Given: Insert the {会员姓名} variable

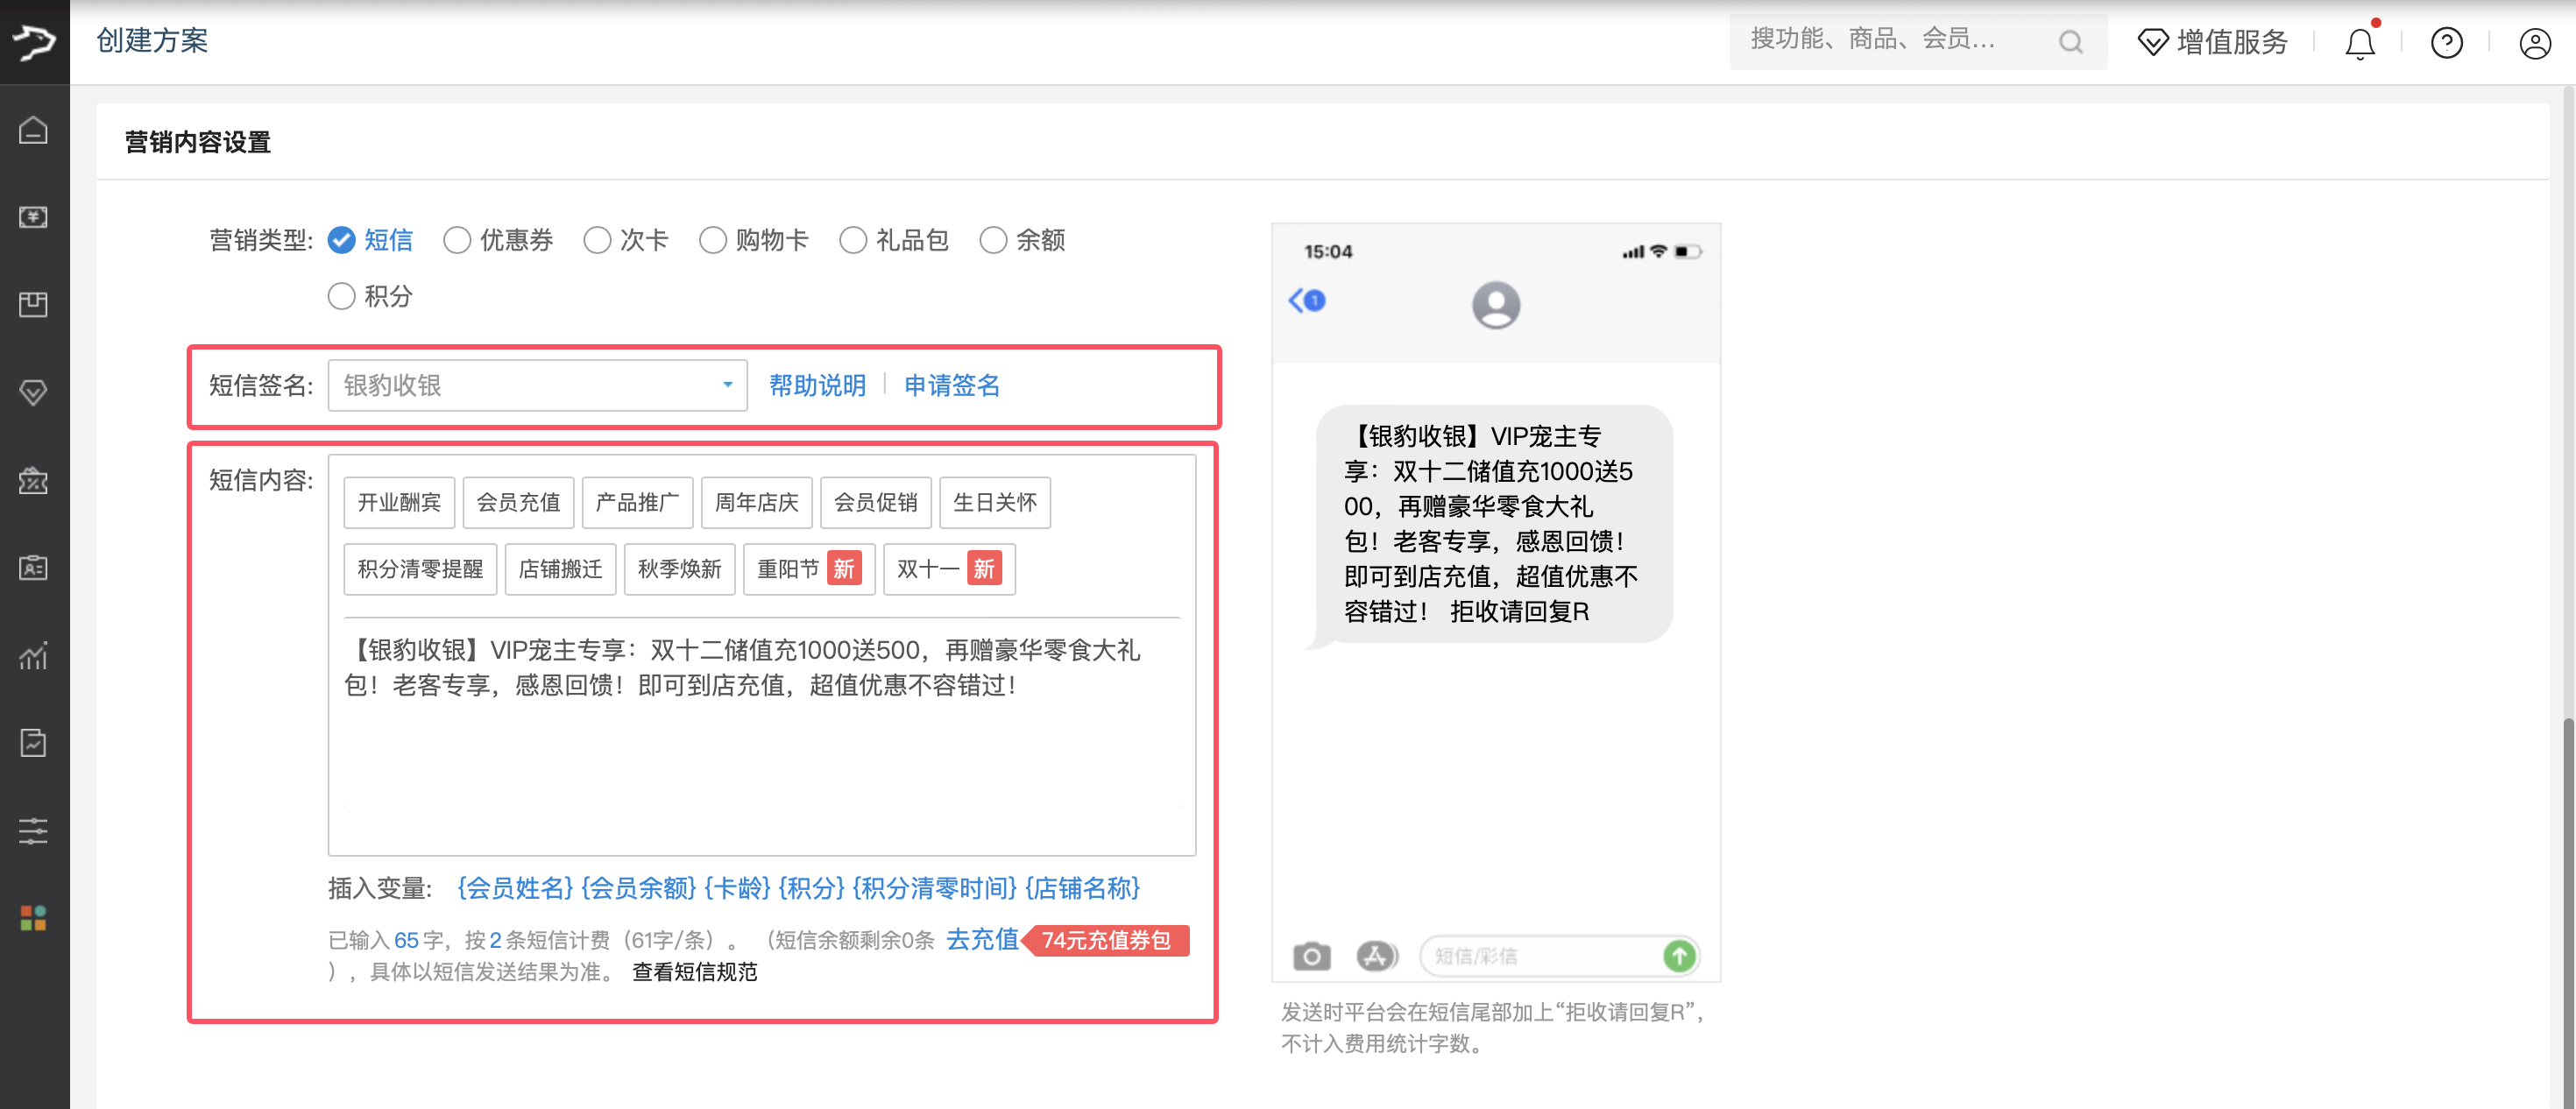Looking at the screenshot, I should [x=514, y=887].
